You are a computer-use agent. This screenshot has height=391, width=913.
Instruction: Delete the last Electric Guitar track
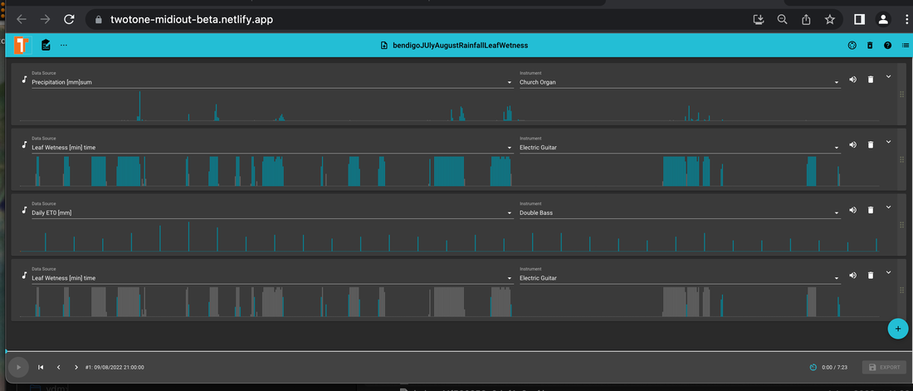[870, 275]
